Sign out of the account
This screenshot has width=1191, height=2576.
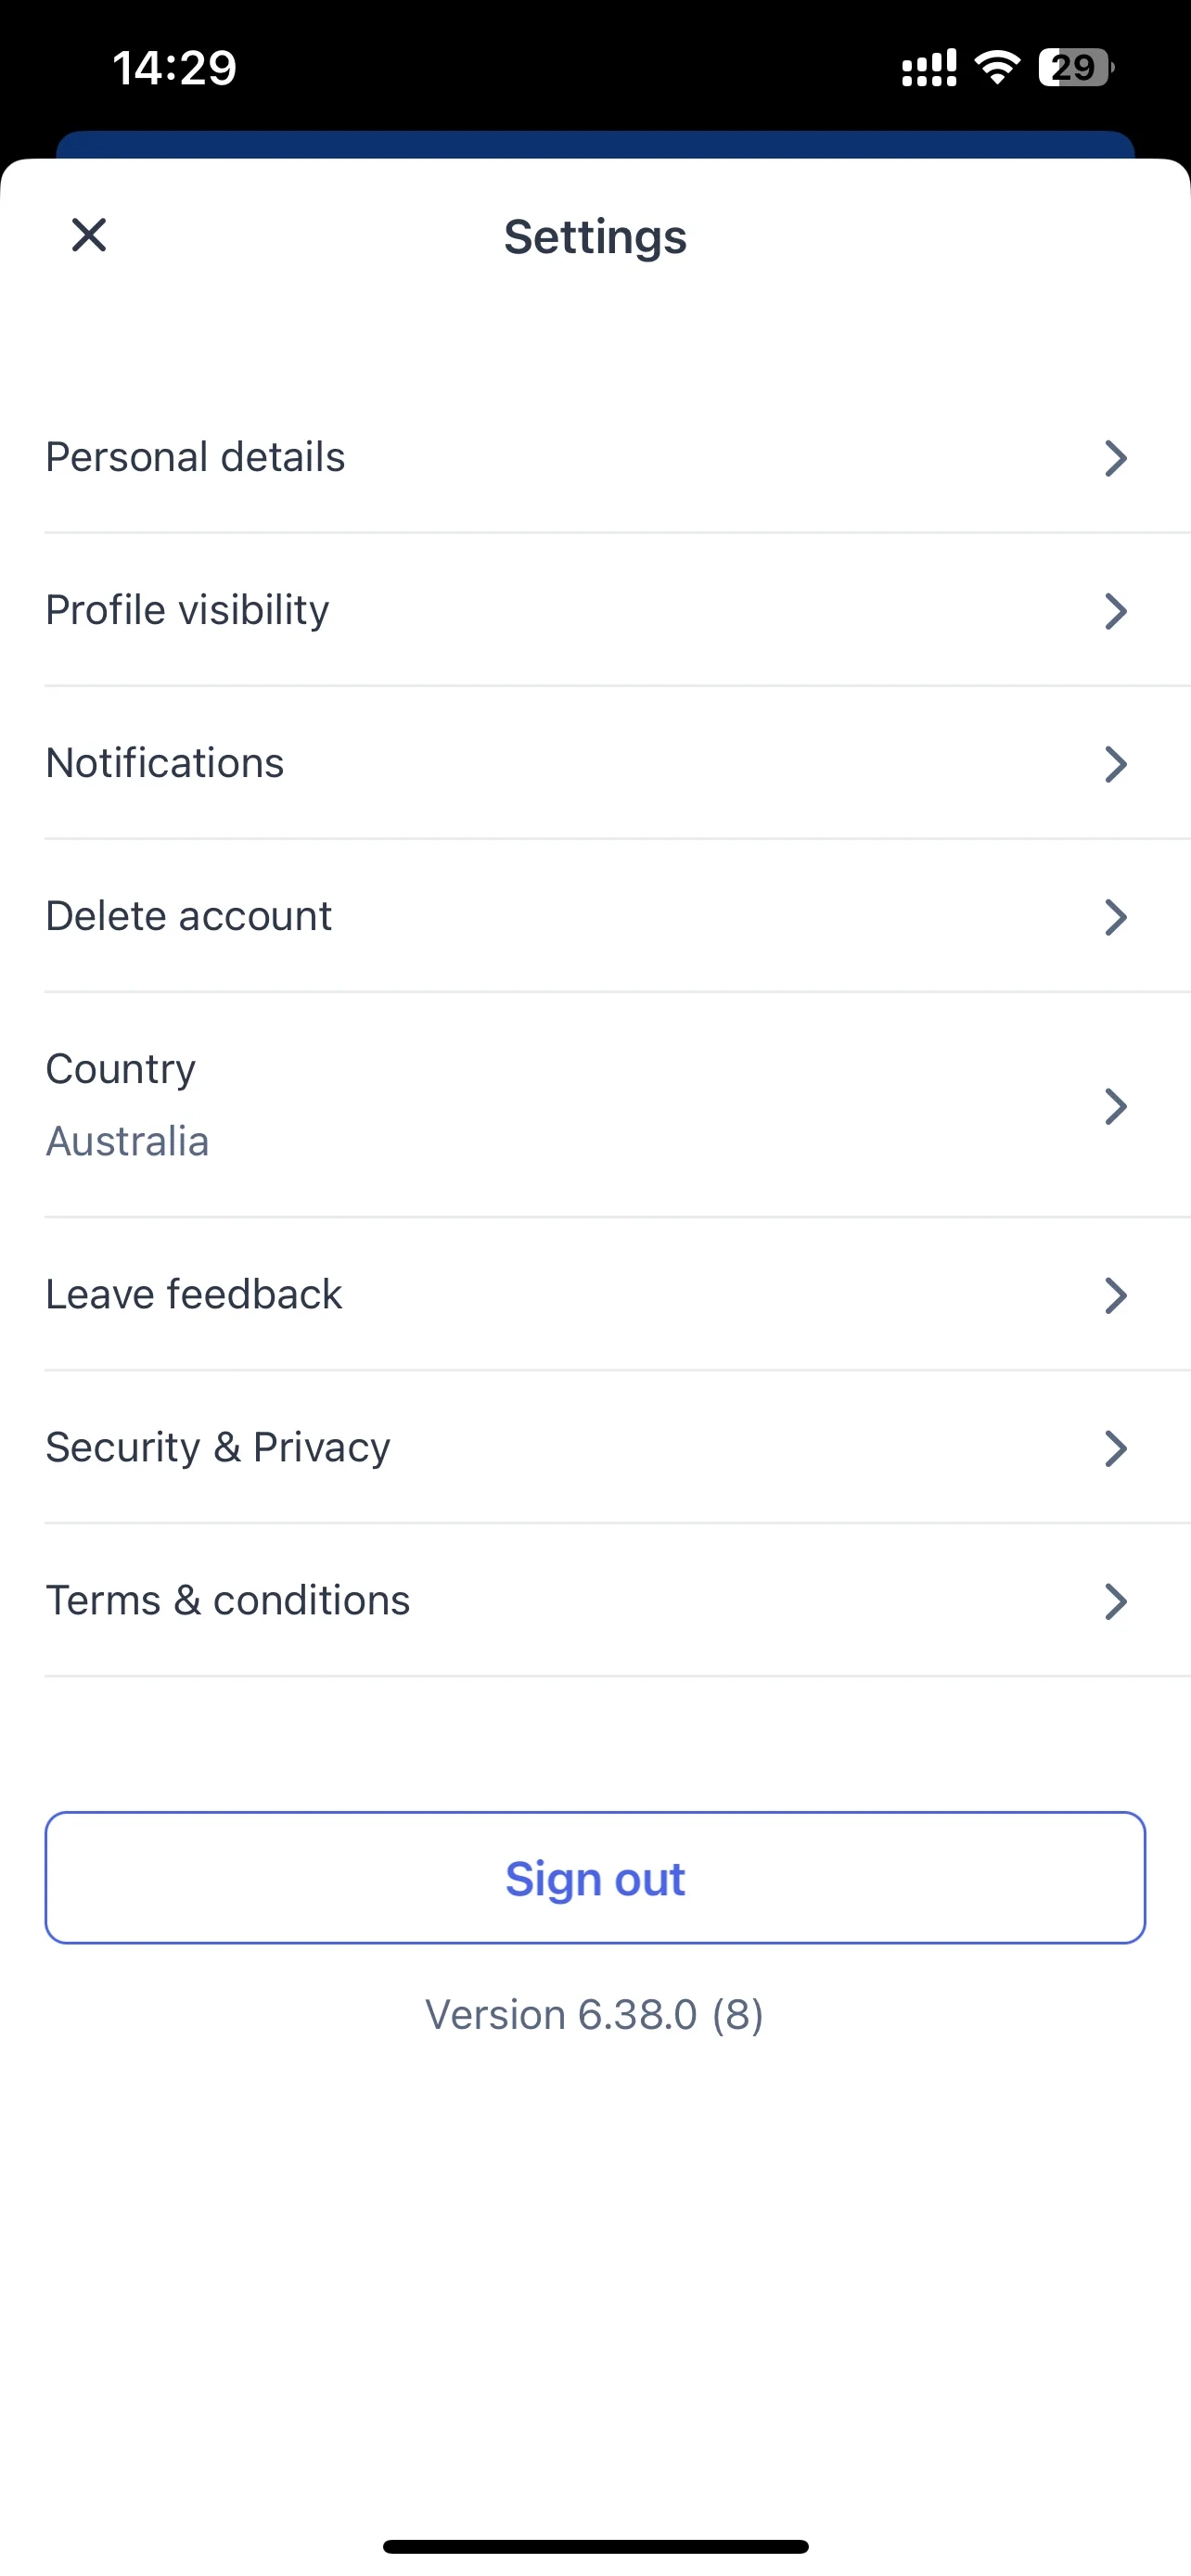[595, 1878]
